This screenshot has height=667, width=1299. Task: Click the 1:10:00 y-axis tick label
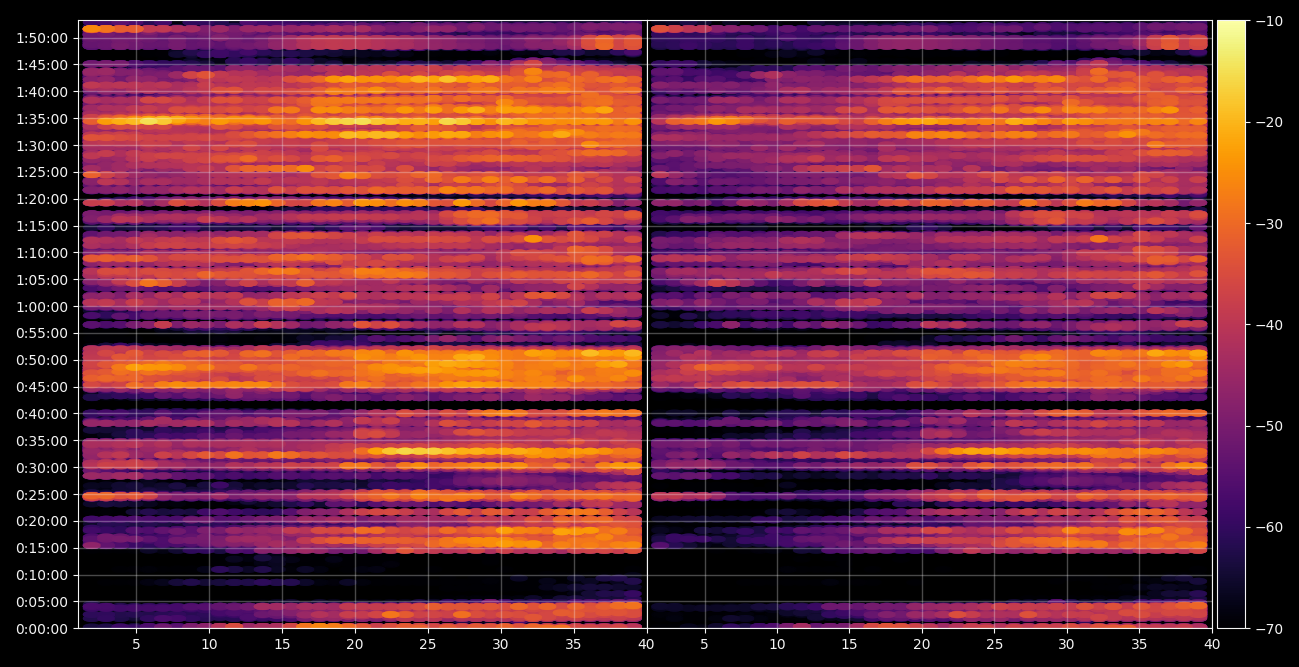coord(42,253)
